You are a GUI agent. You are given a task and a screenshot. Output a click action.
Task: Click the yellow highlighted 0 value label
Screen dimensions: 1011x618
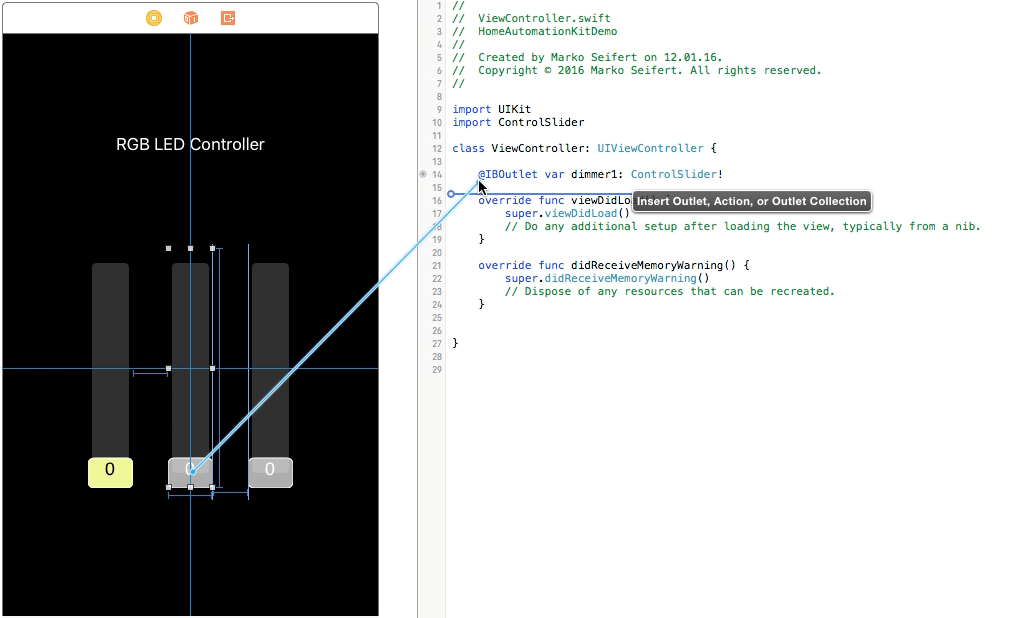pyautogui.click(x=110, y=471)
